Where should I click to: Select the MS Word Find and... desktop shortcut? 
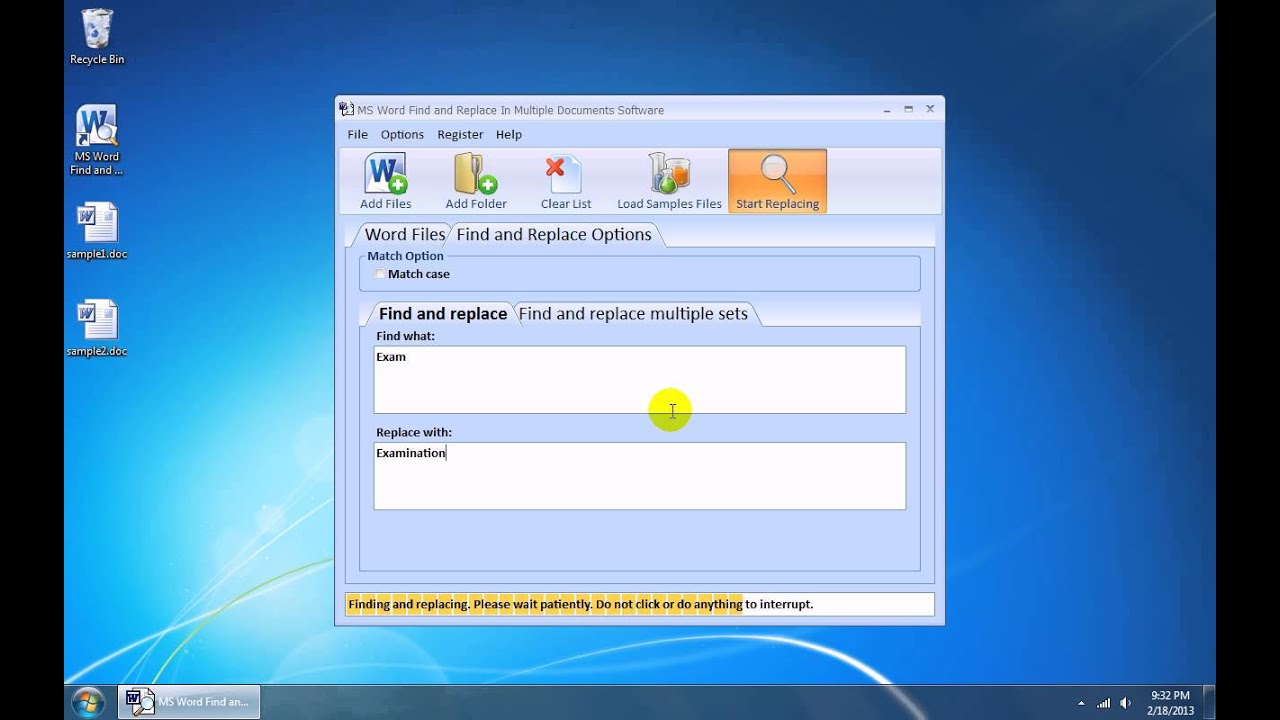point(97,140)
